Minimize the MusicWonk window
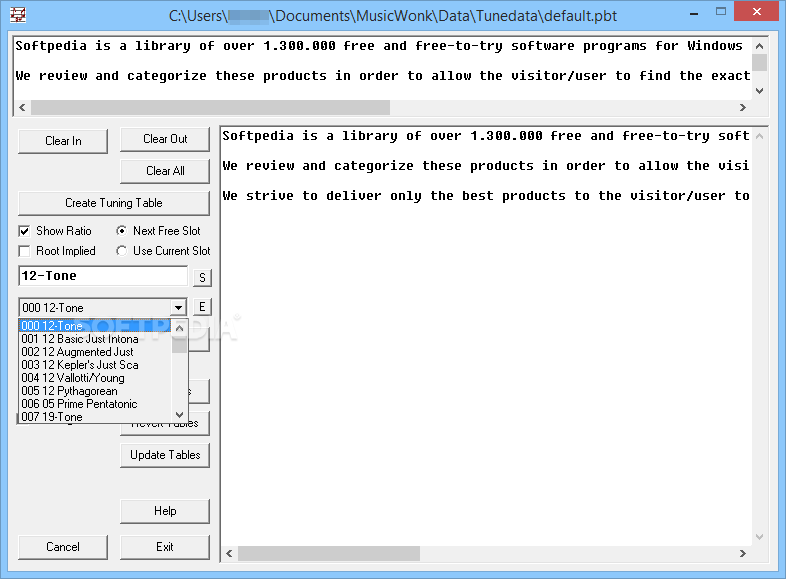Image resolution: width=786 pixels, height=579 pixels. point(694,13)
